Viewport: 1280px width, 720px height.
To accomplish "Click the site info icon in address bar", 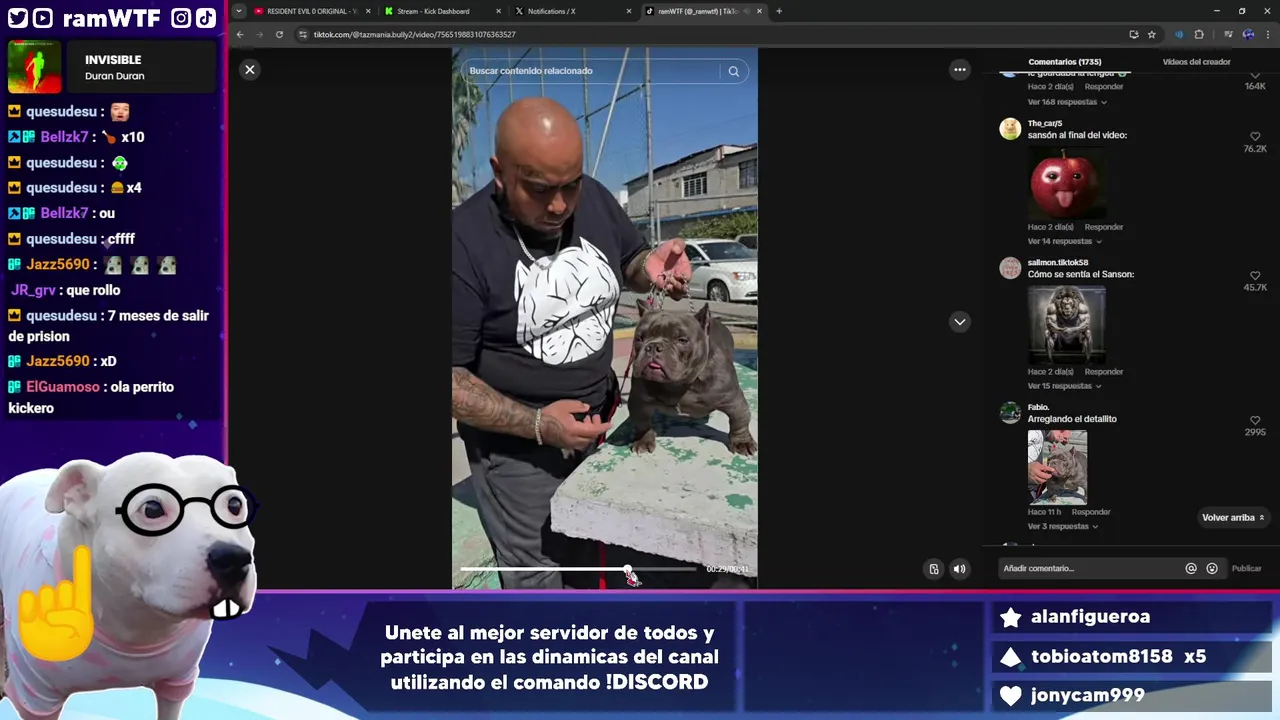I will (303, 34).
